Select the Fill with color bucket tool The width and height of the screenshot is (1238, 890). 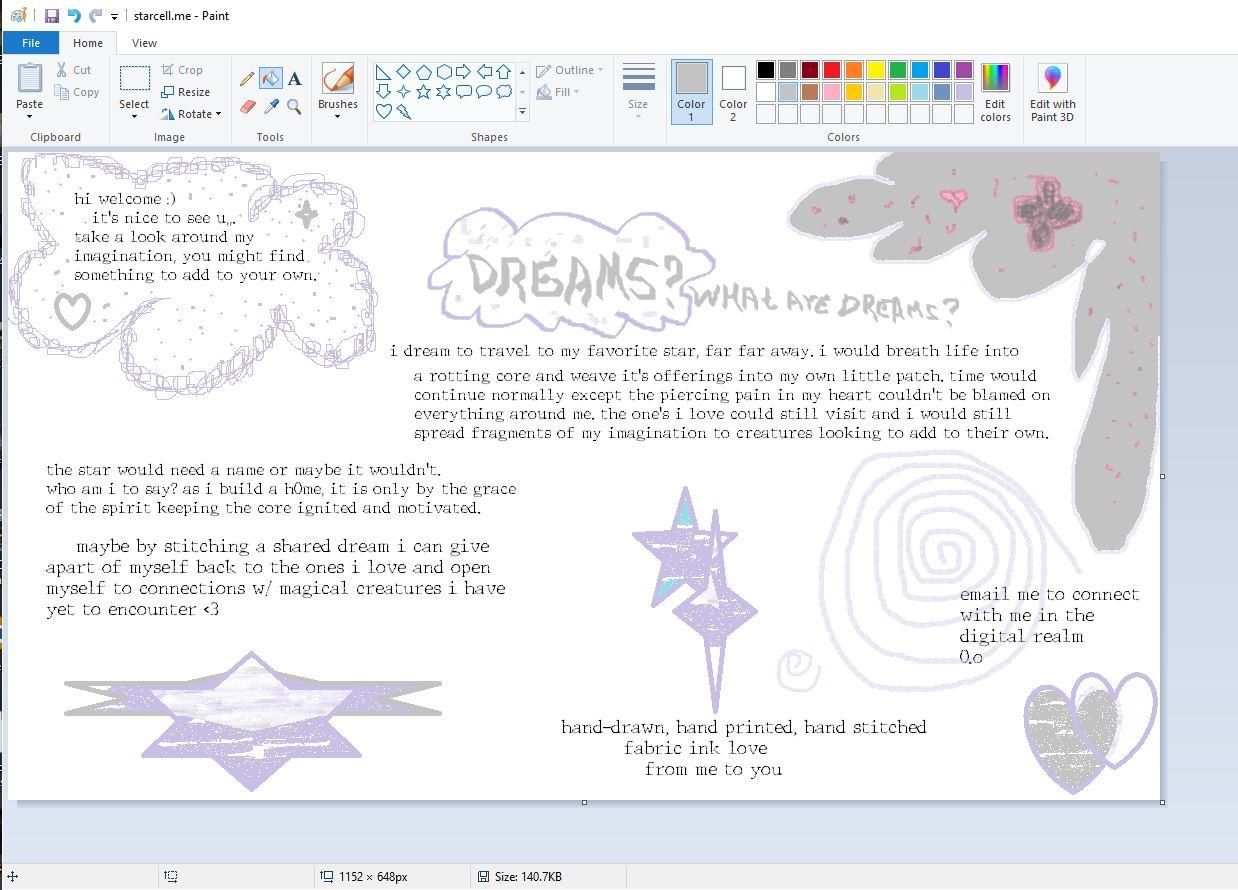click(x=271, y=78)
